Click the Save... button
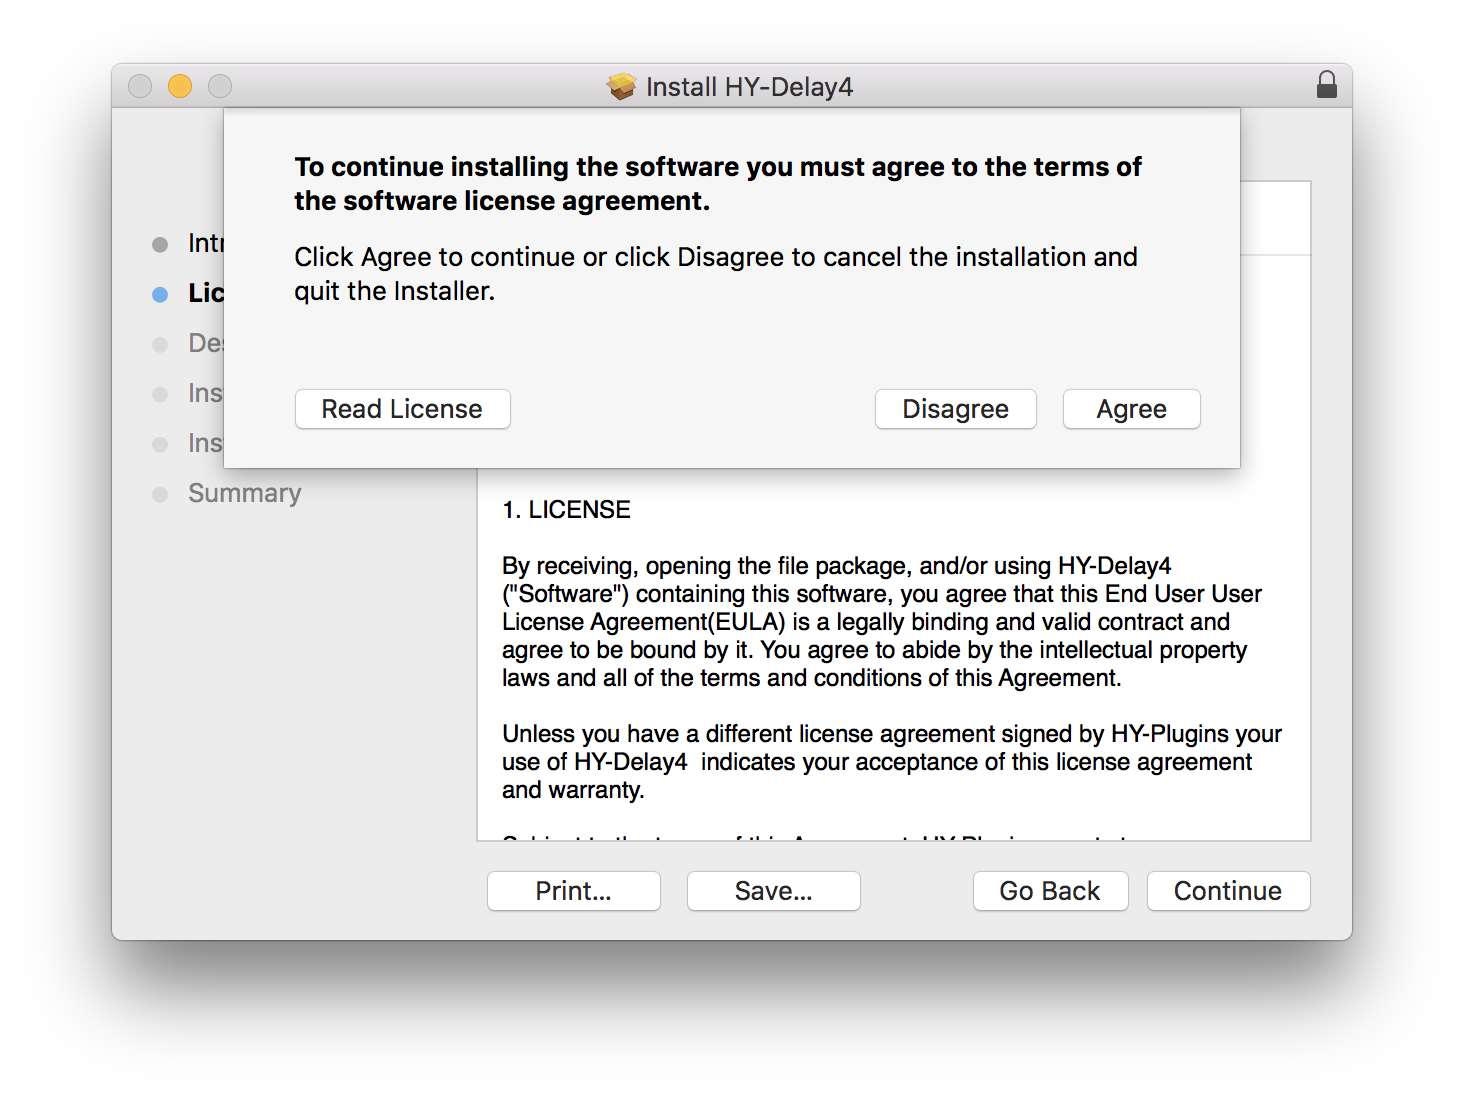Image resolution: width=1464 pixels, height=1100 pixels. click(773, 891)
